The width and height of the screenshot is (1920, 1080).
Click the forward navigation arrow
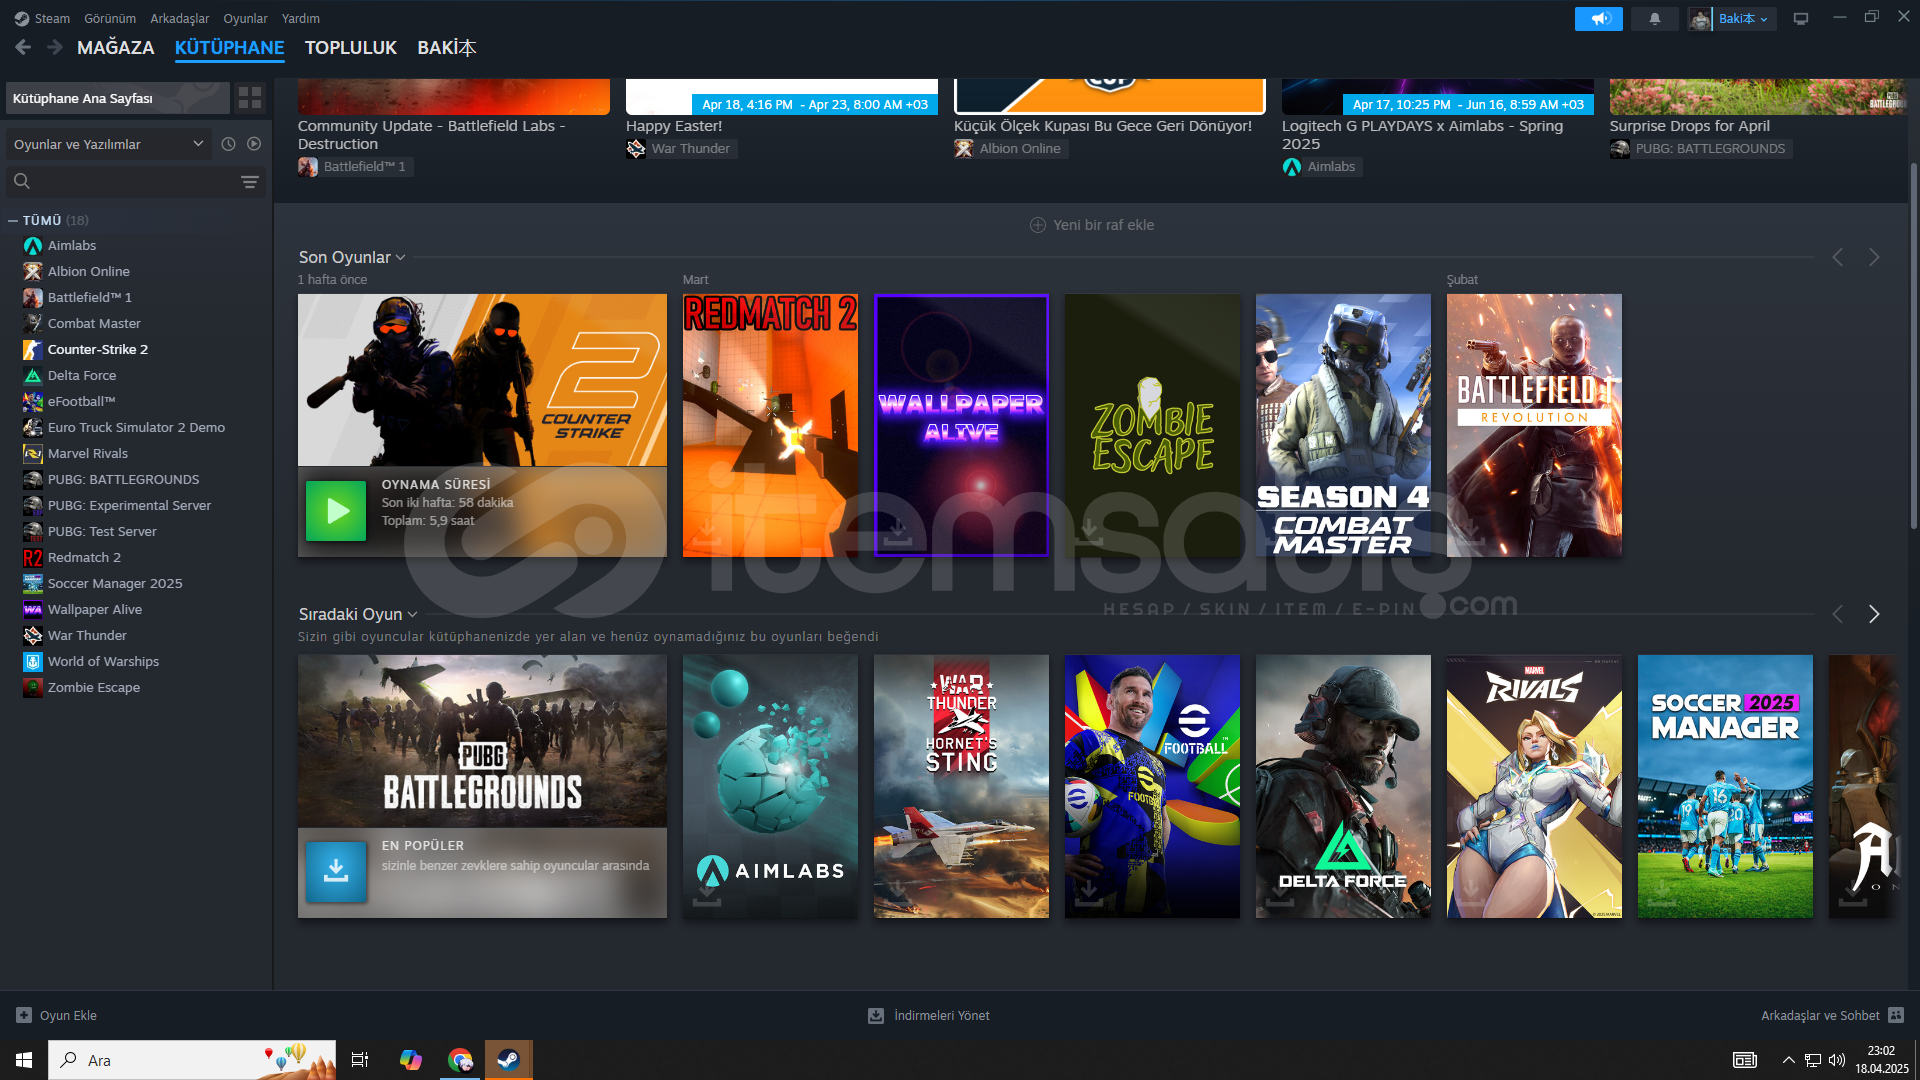(55, 47)
